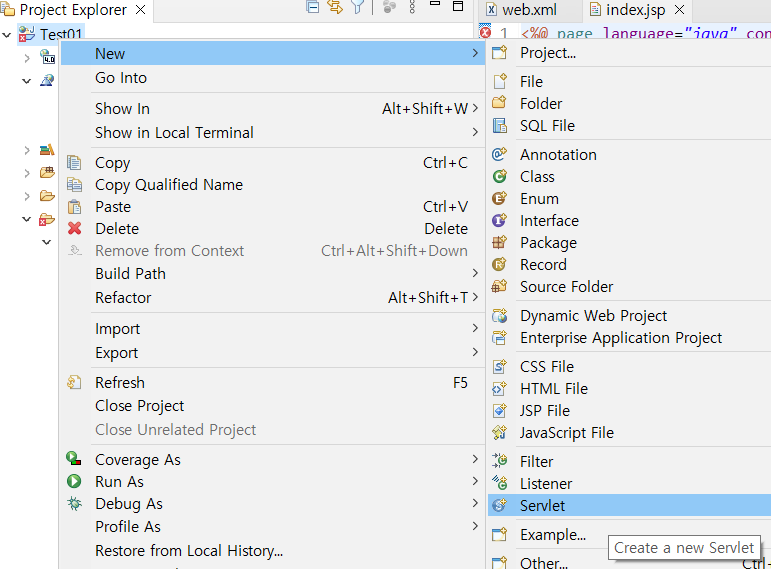
Task: Click the CSS File icon
Action: click(500, 366)
